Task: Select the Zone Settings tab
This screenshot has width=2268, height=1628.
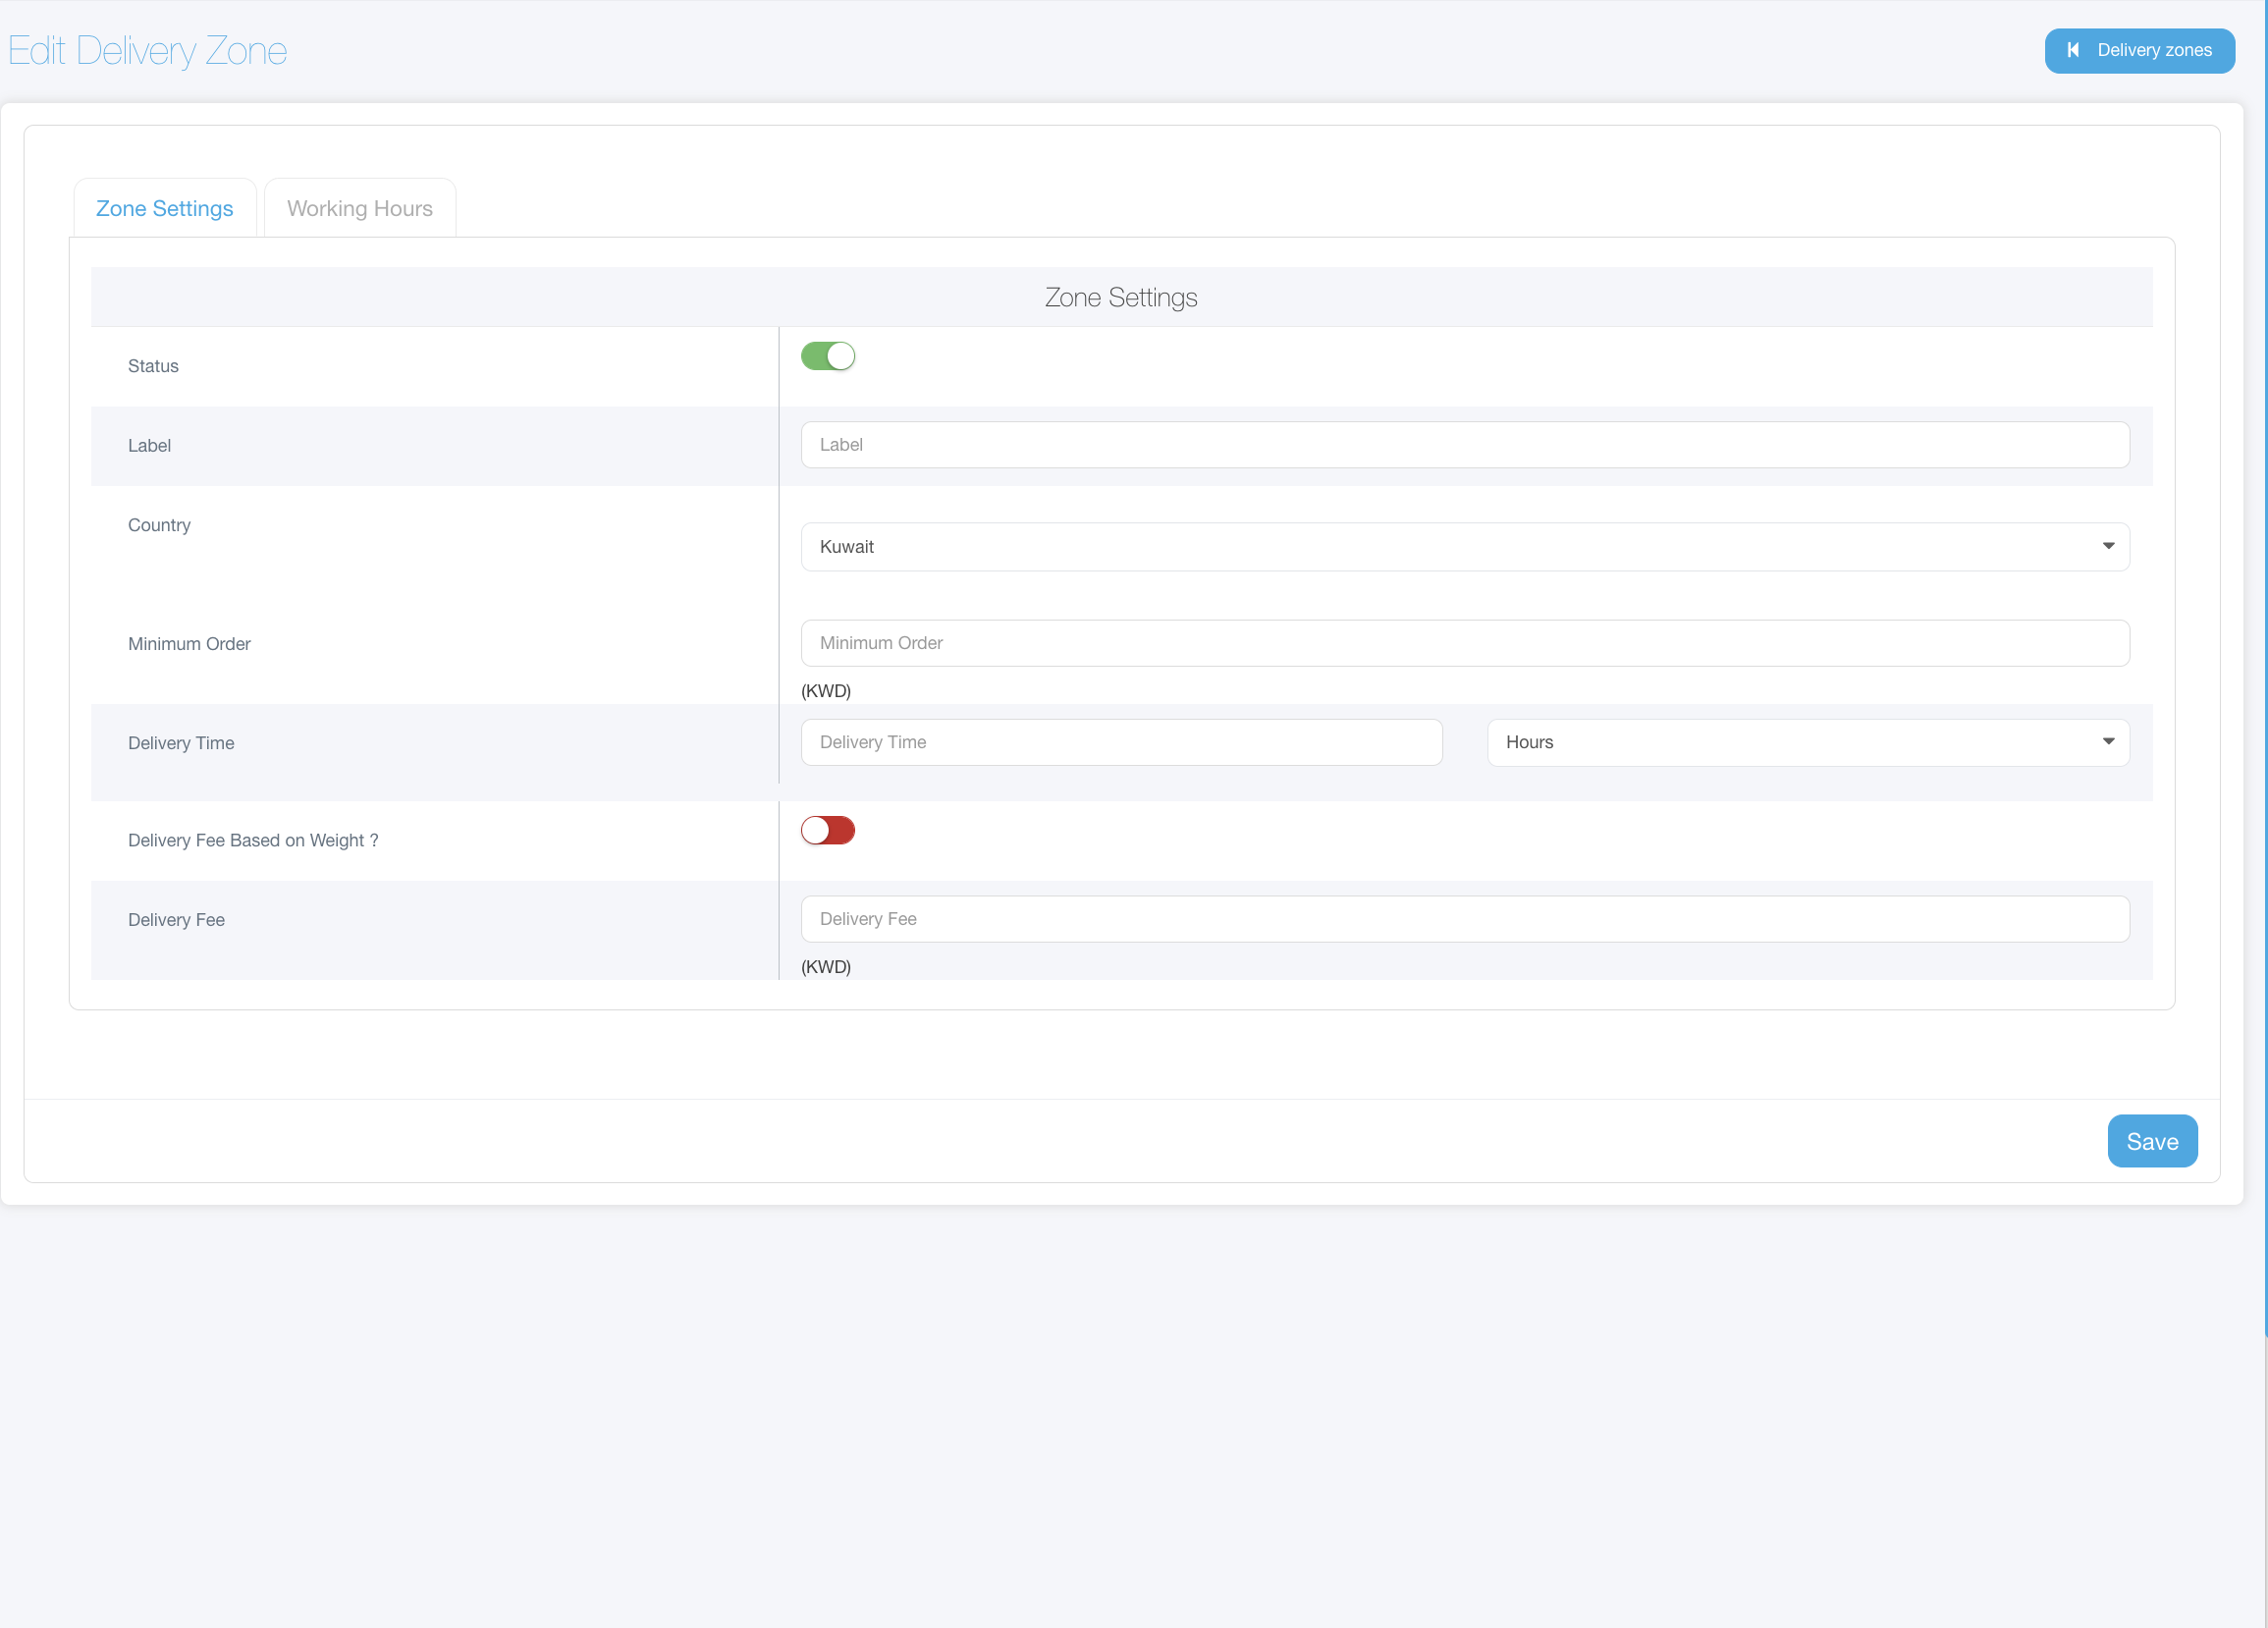Action: [164, 208]
